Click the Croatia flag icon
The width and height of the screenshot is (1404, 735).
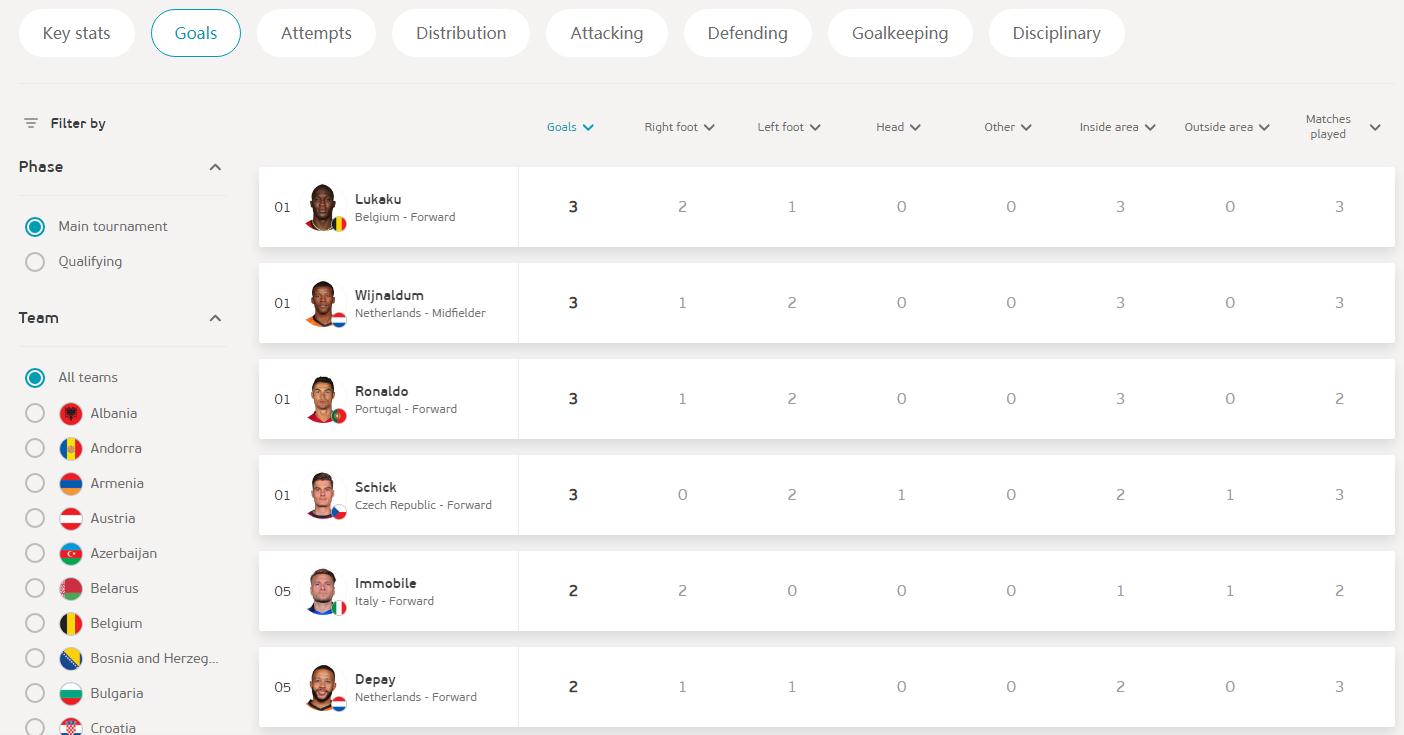71,727
